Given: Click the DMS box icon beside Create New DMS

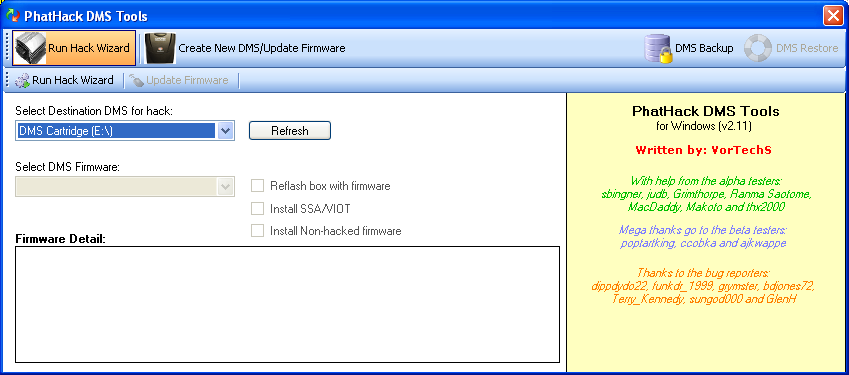Looking at the screenshot, I should [160, 48].
